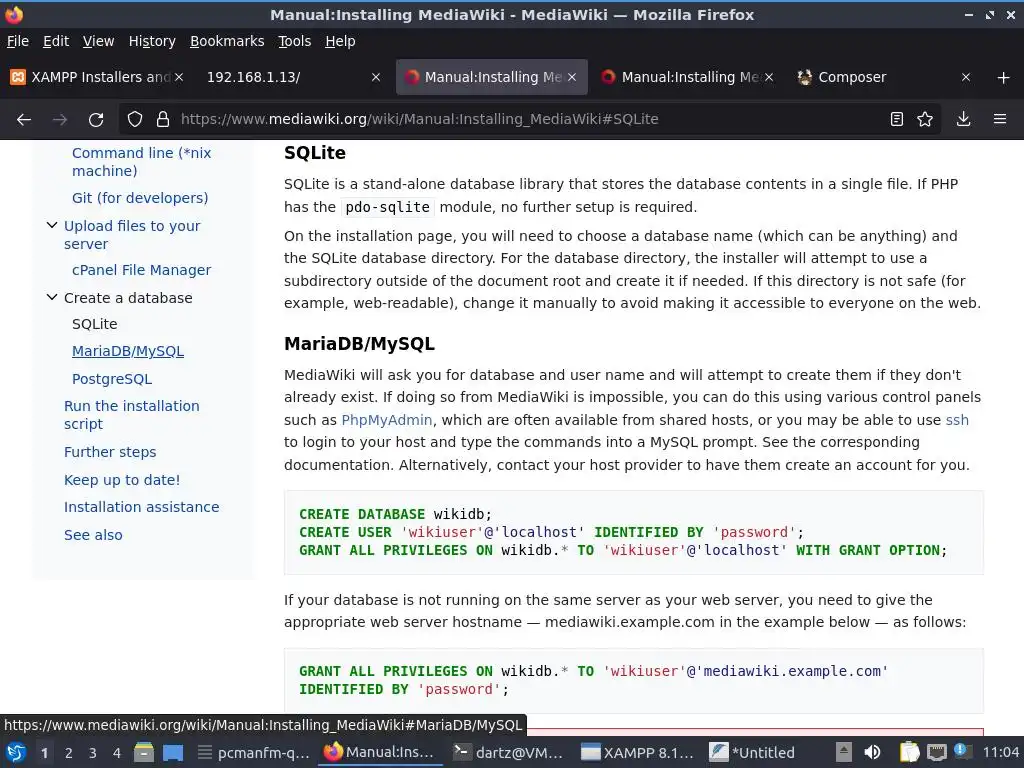Close the Composer tab
The width and height of the screenshot is (1024, 768).
[x=966, y=77]
